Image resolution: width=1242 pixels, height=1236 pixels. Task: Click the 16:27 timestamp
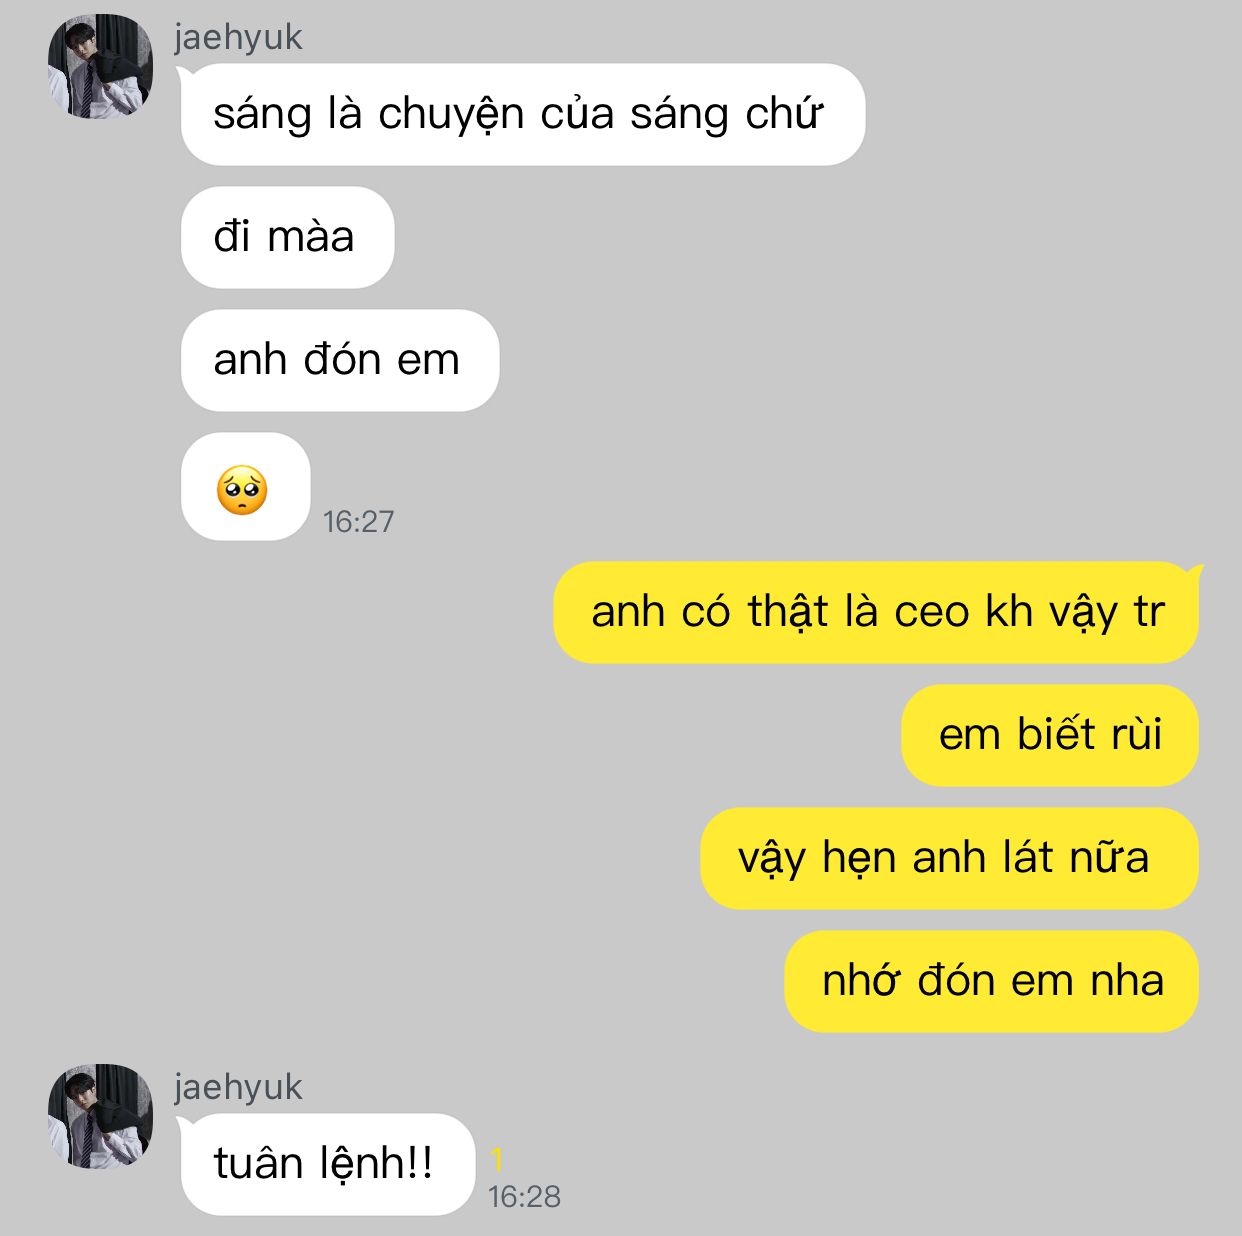358,521
